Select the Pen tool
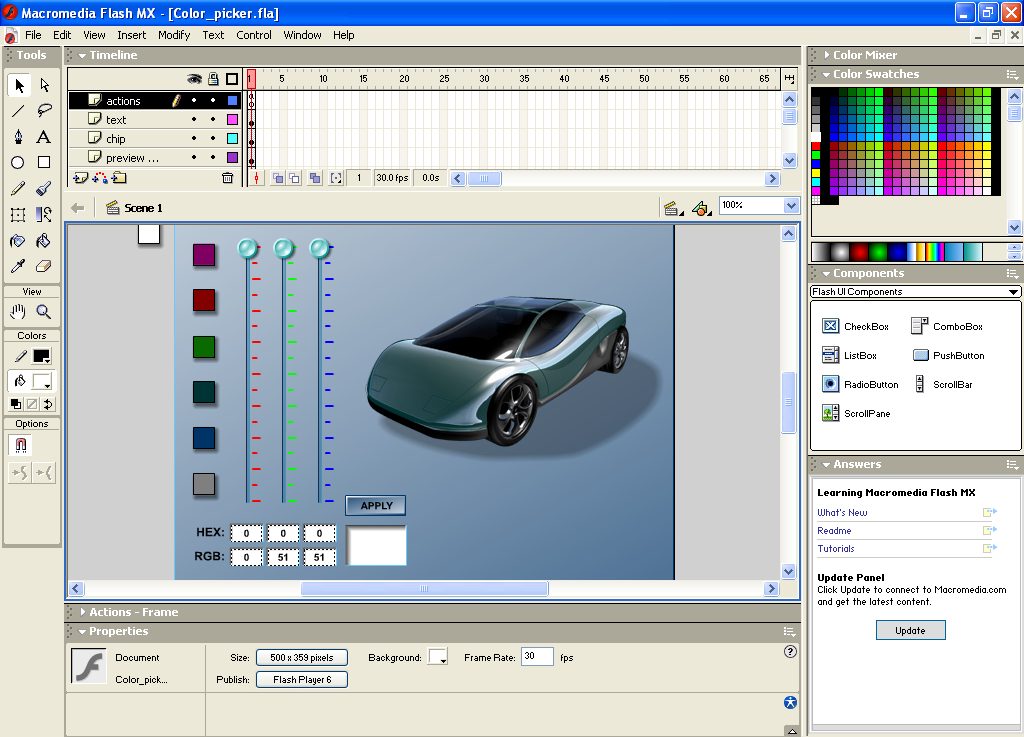Viewport: 1024px width, 737px height. point(18,136)
